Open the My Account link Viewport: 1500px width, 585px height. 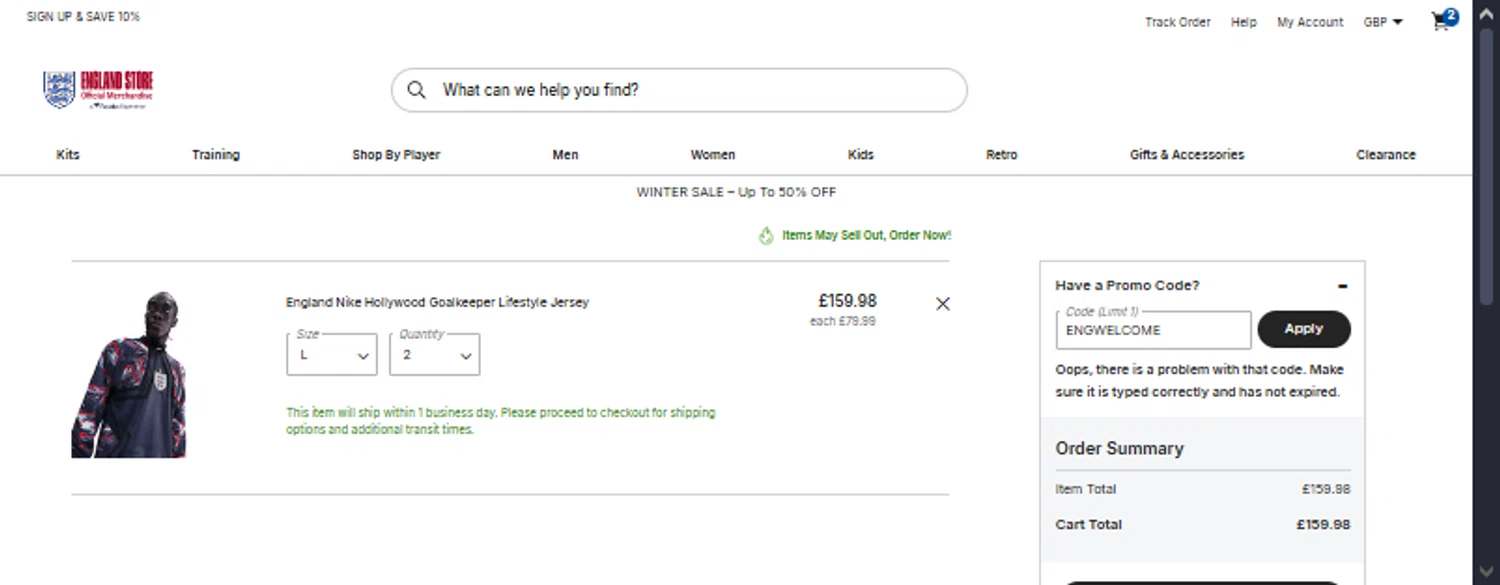tap(1309, 22)
